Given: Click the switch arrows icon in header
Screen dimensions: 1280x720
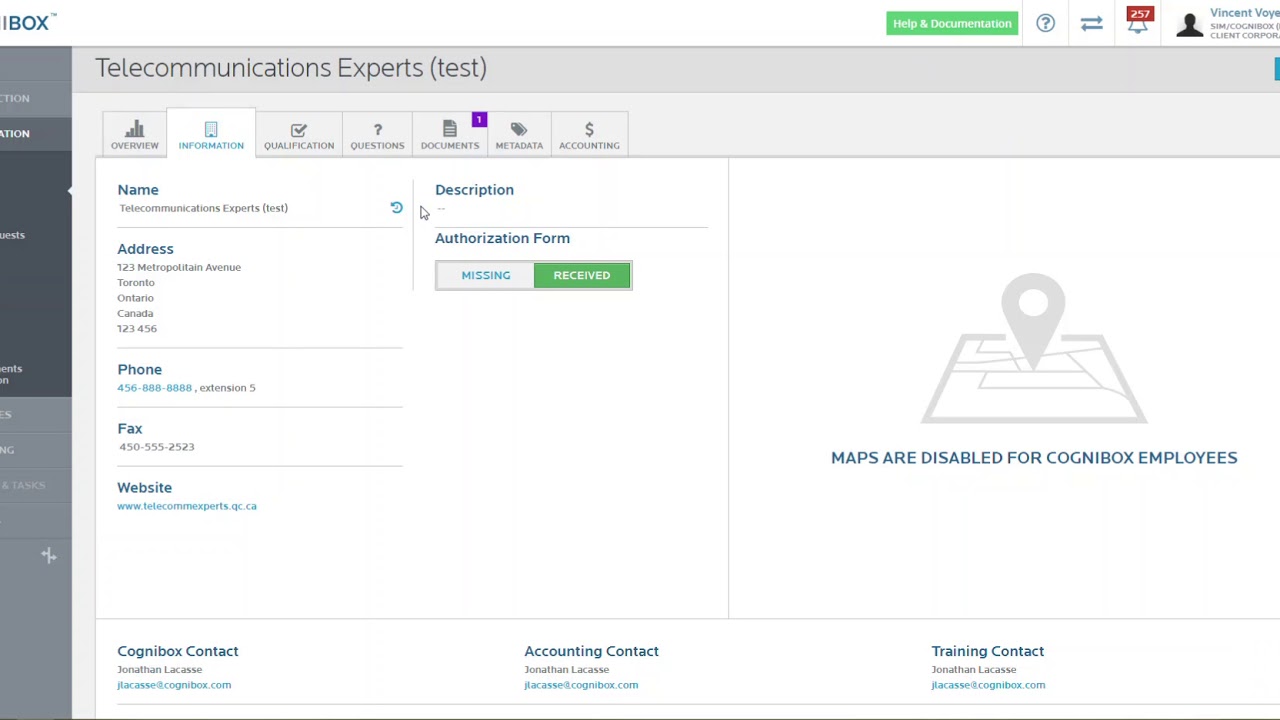Looking at the screenshot, I should [1091, 23].
